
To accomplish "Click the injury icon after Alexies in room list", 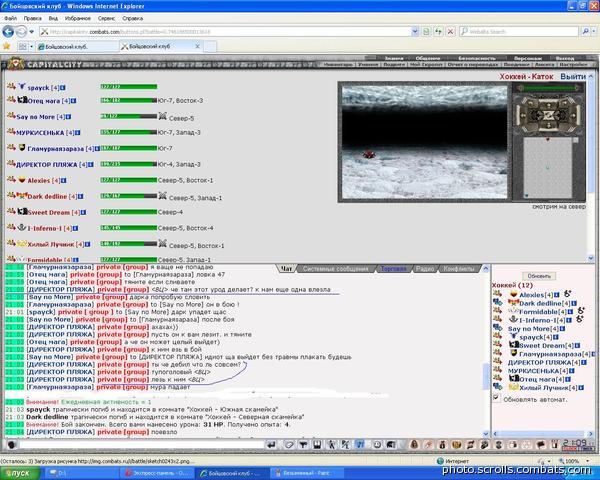I will point(567,294).
